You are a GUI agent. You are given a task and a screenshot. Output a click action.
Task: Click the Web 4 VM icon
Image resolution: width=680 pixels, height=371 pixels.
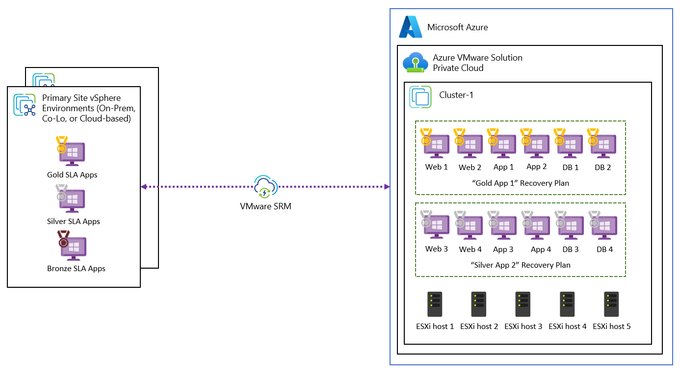pyautogui.click(x=468, y=225)
